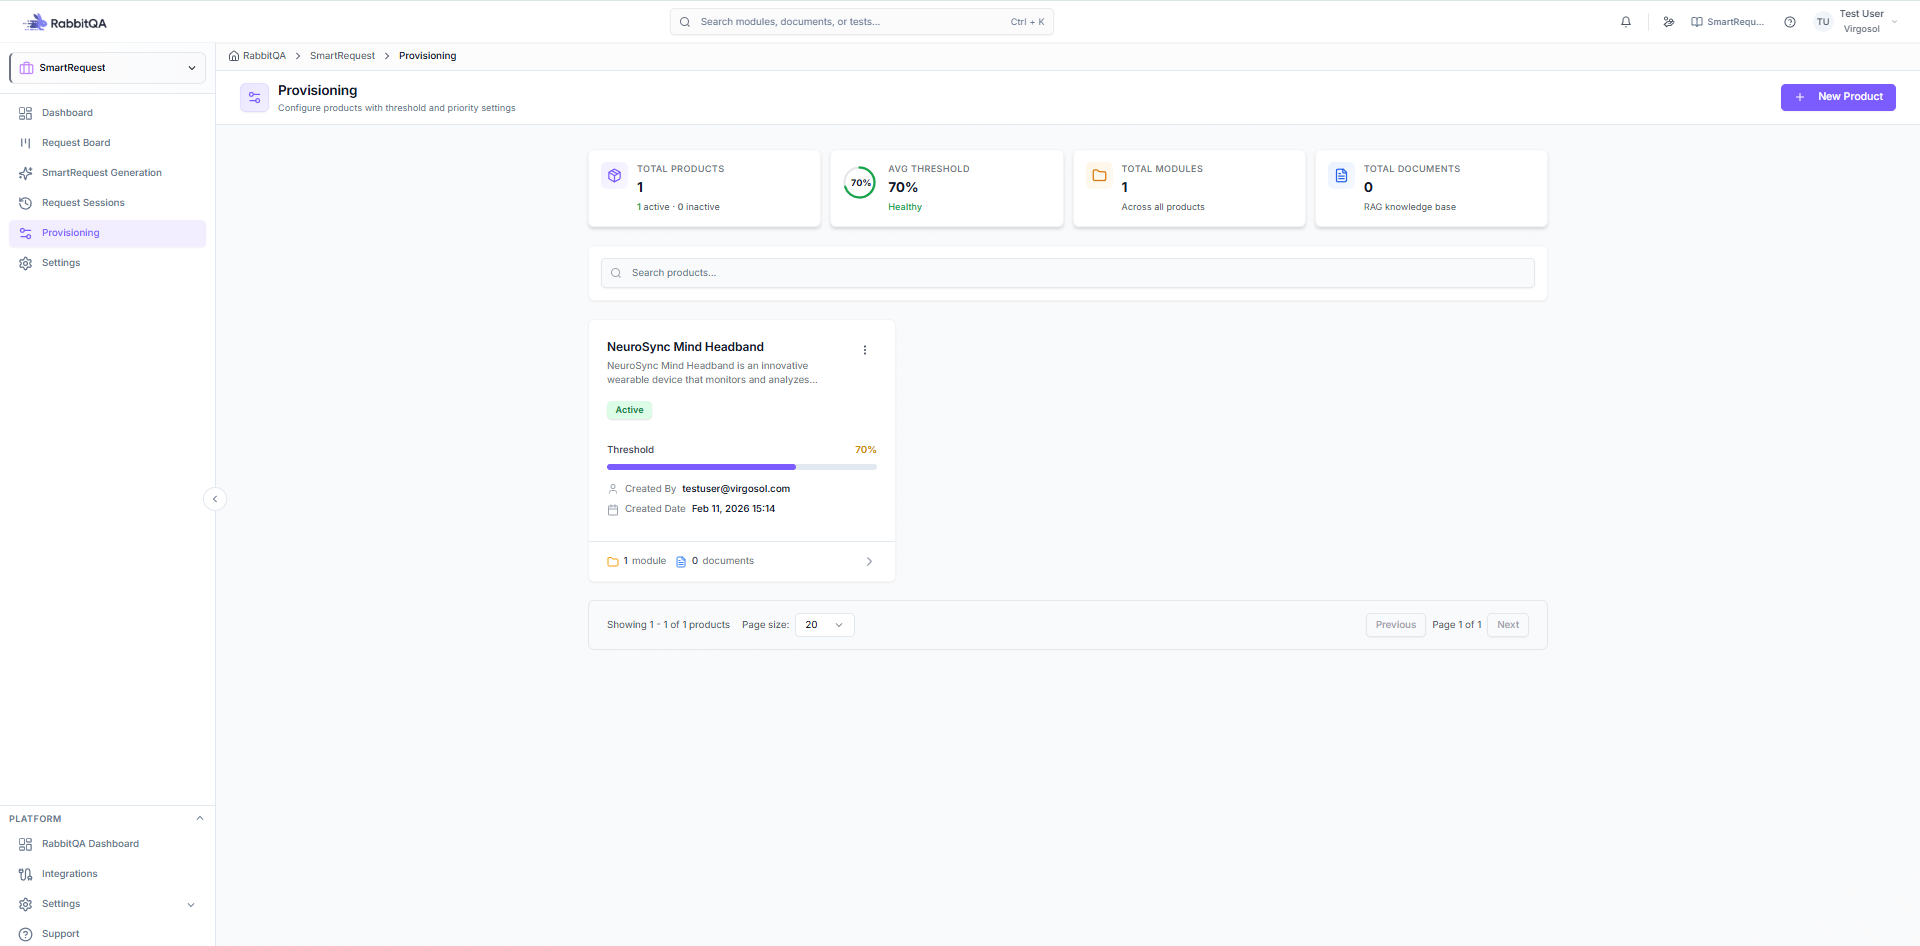Viewport: 1920px width, 946px height.
Task: Click the New Product button
Action: [x=1838, y=97]
